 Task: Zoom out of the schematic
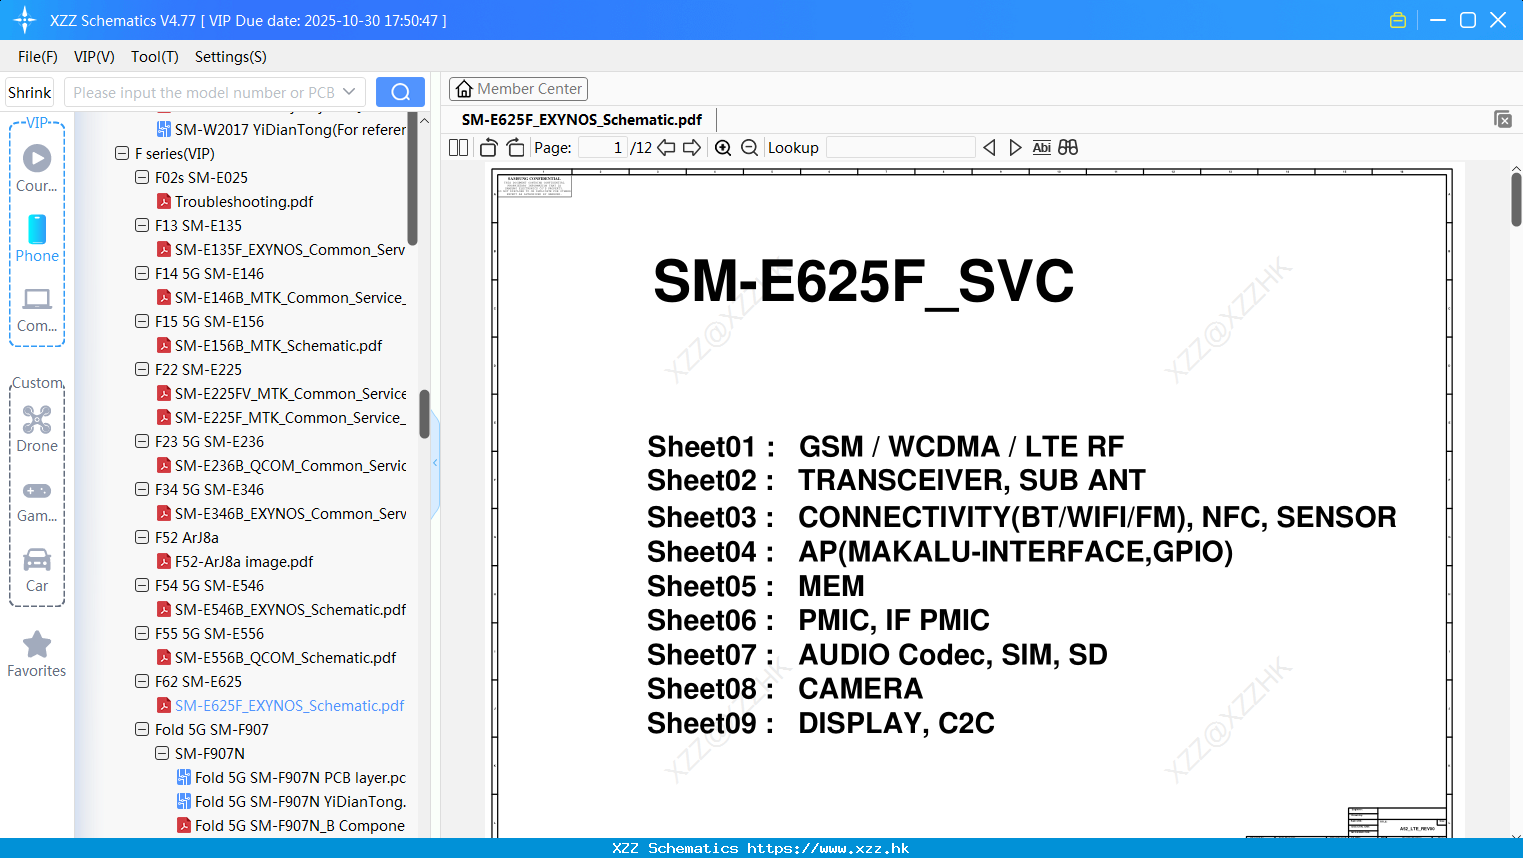tap(750, 148)
